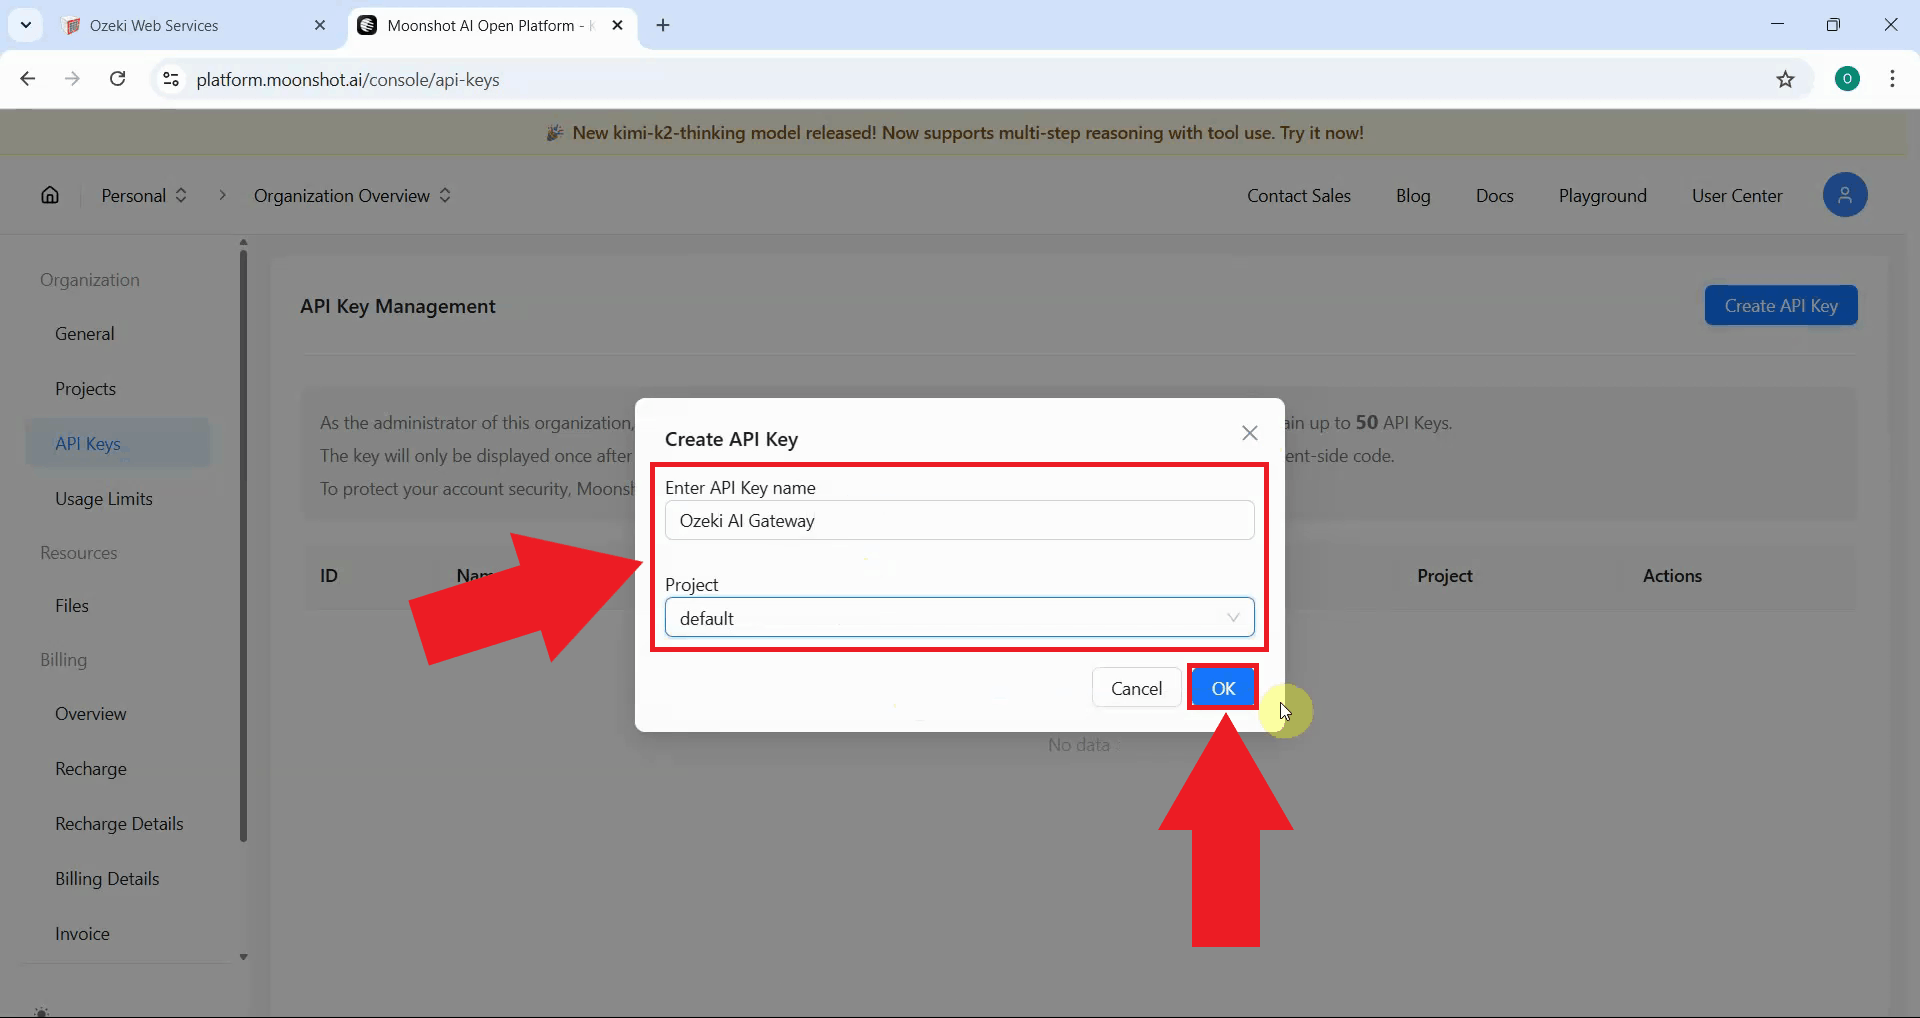Image resolution: width=1920 pixels, height=1018 pixels.
Task: Open site settings from the address bar icon
Action: [170, 80]
